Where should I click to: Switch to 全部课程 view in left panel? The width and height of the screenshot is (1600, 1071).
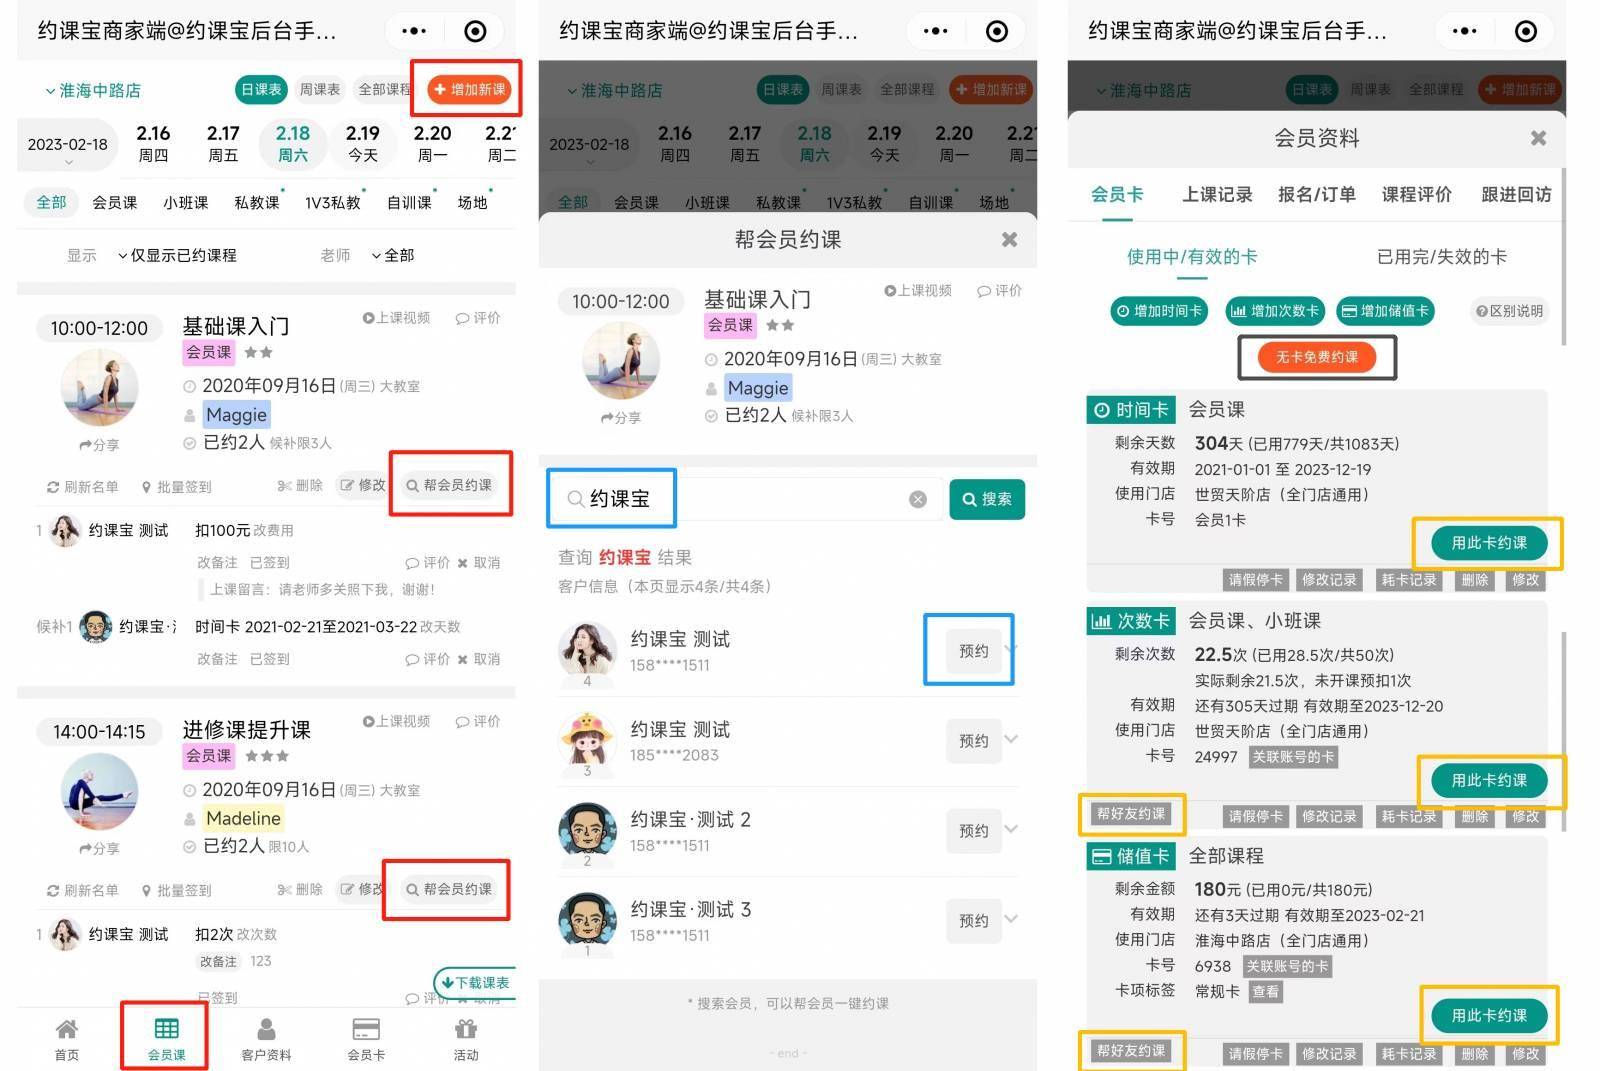point(384,89)
